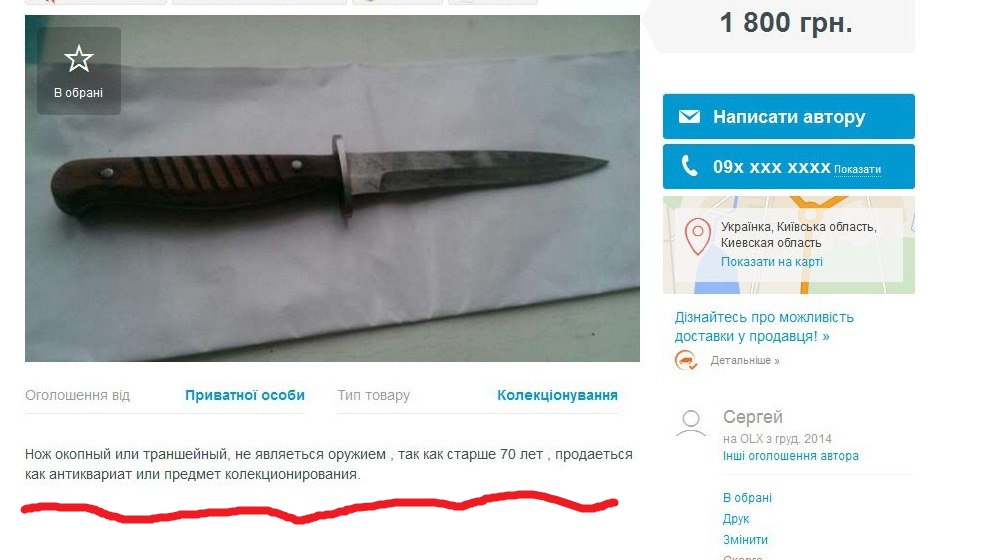
Task: Click the envelope icon in message button
Action: click(x=689, y=117)
